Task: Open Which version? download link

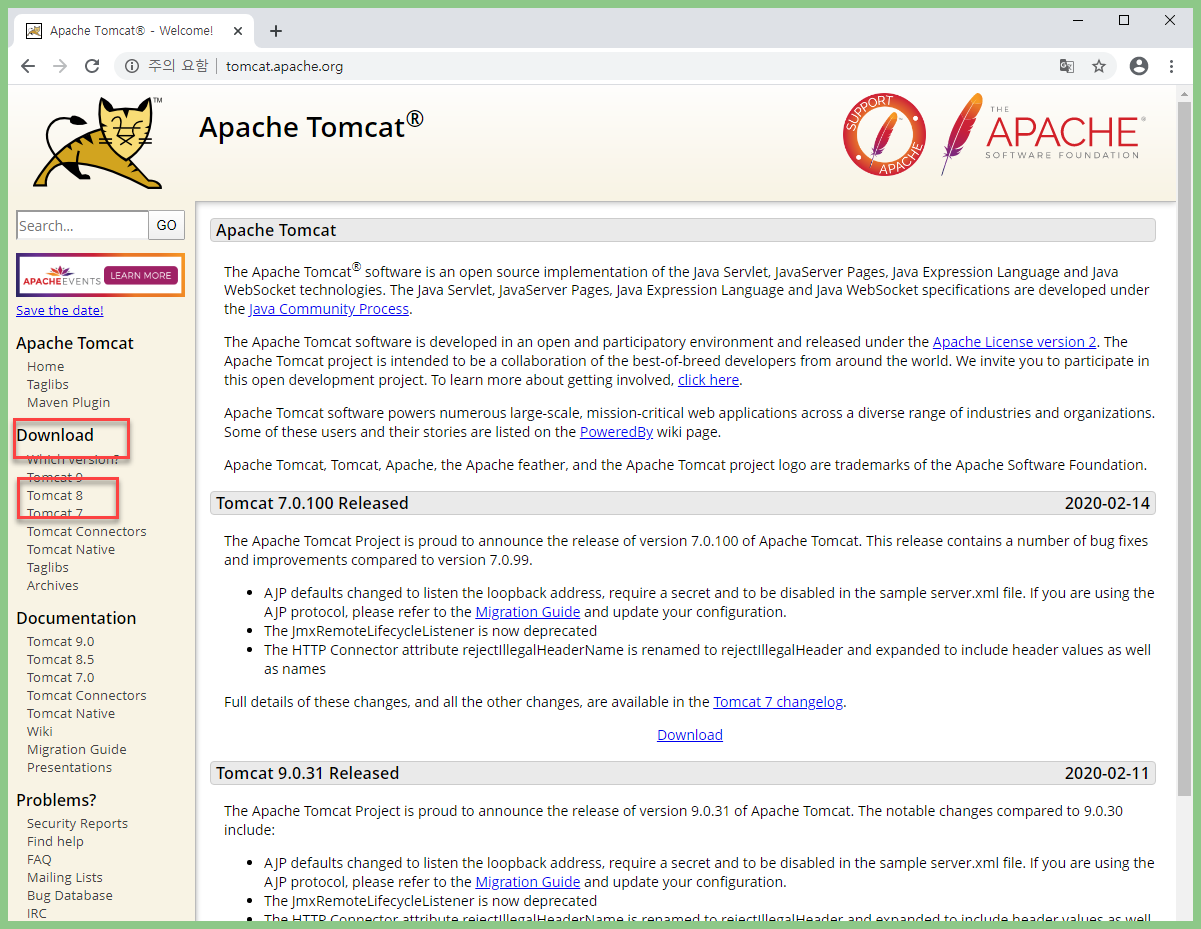Action: click(x=73, y=459)
